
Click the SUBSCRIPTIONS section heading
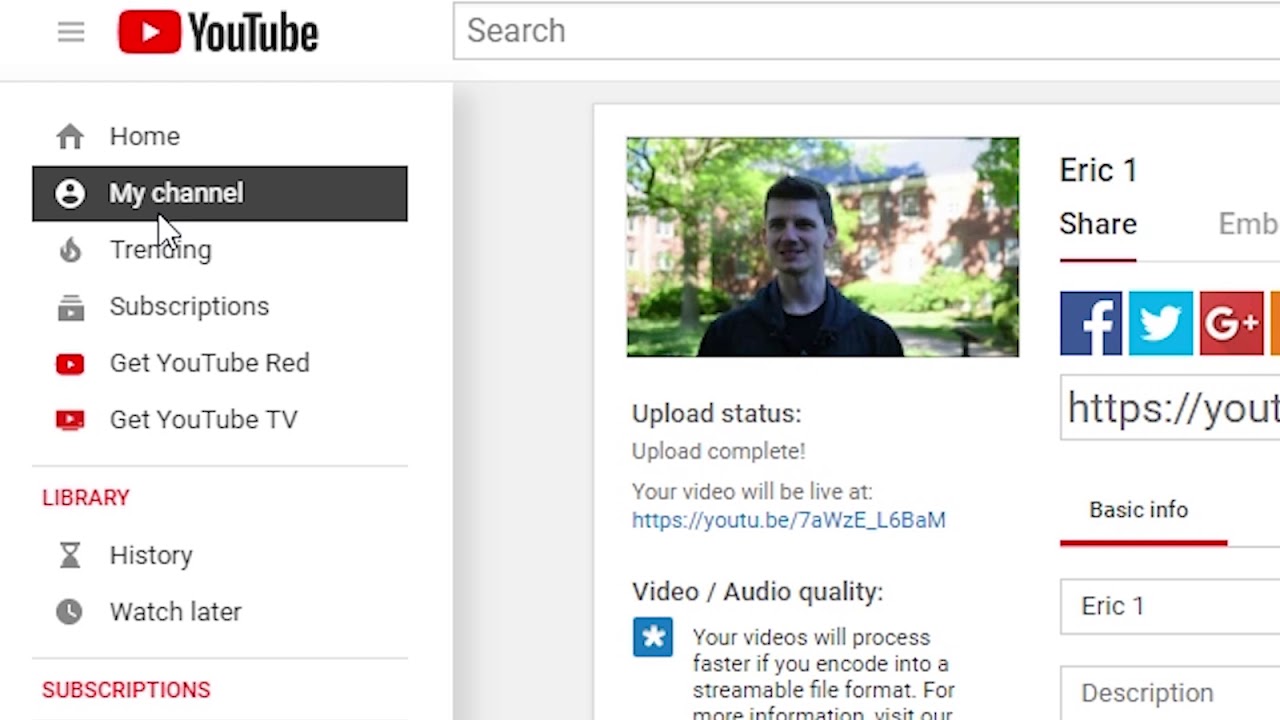pyautogui.click(x=126, y=690)
